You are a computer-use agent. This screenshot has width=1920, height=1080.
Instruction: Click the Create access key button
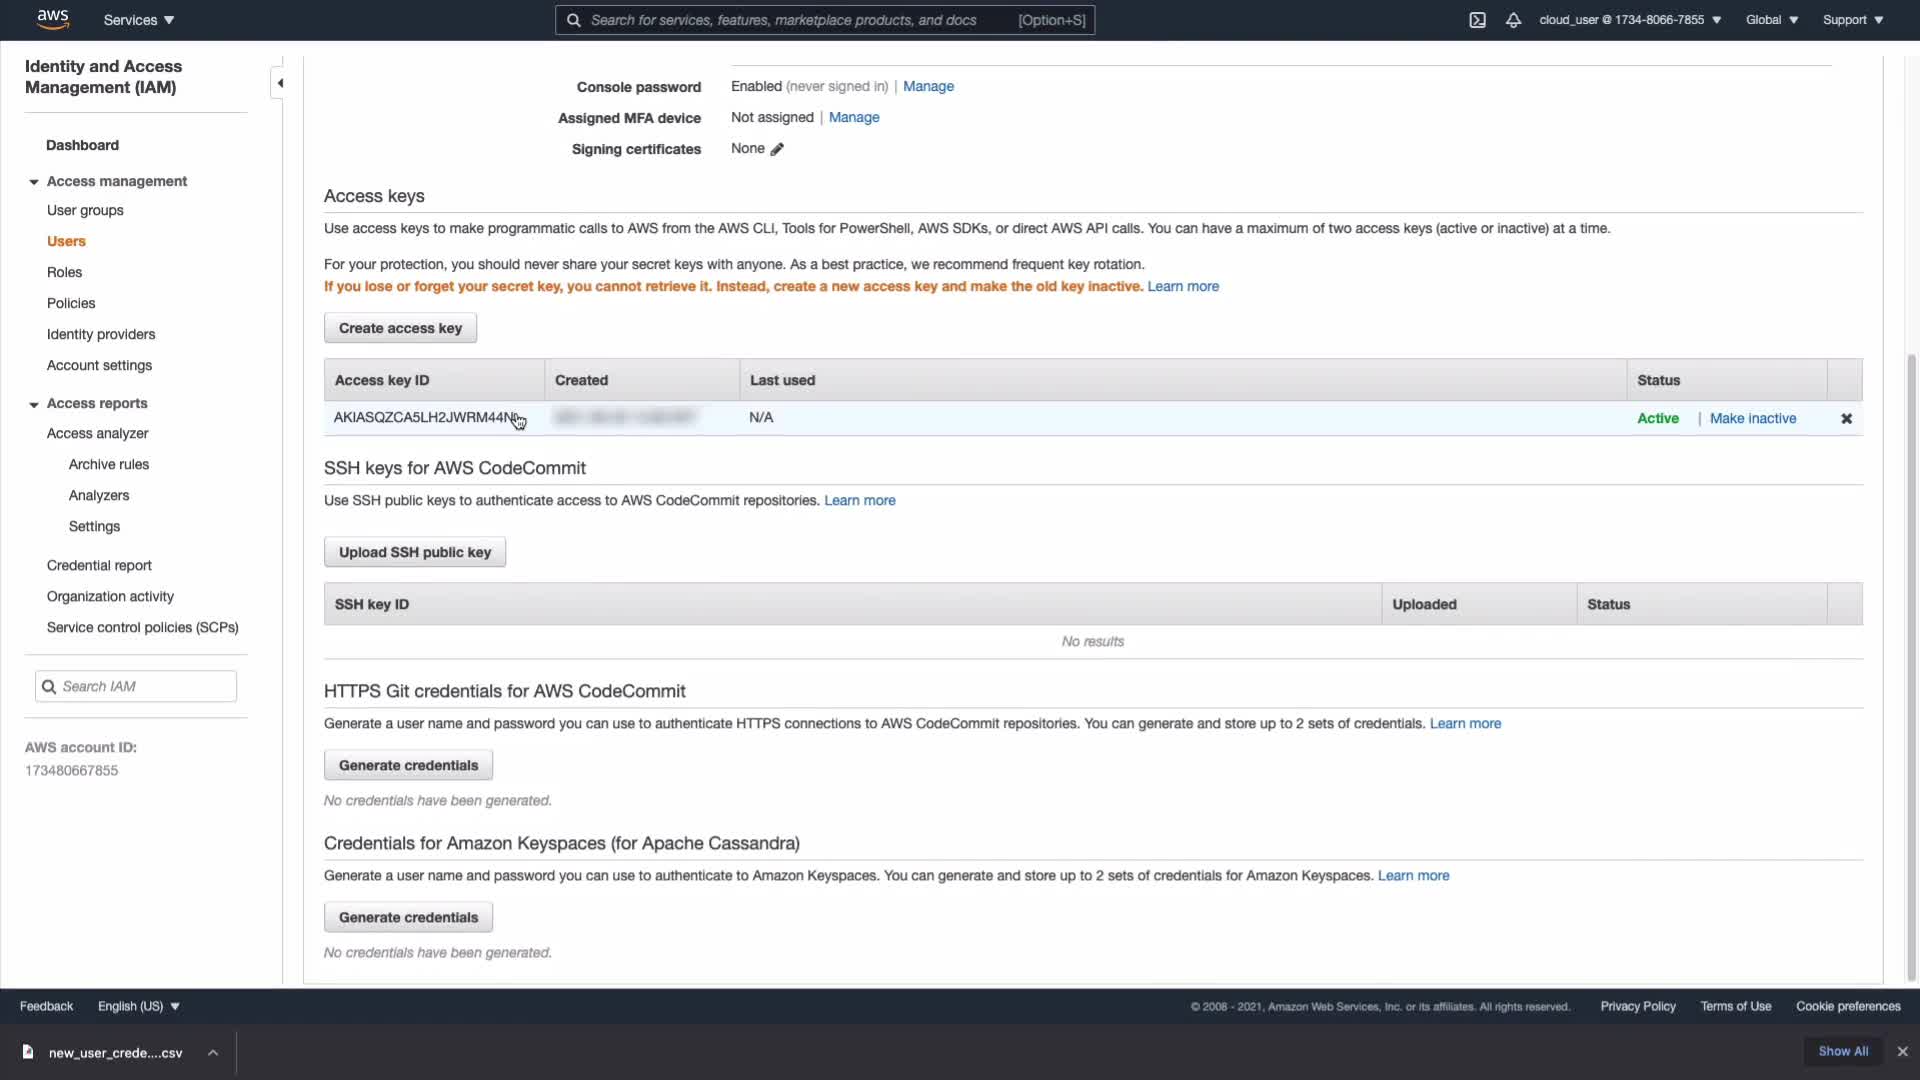400,328
